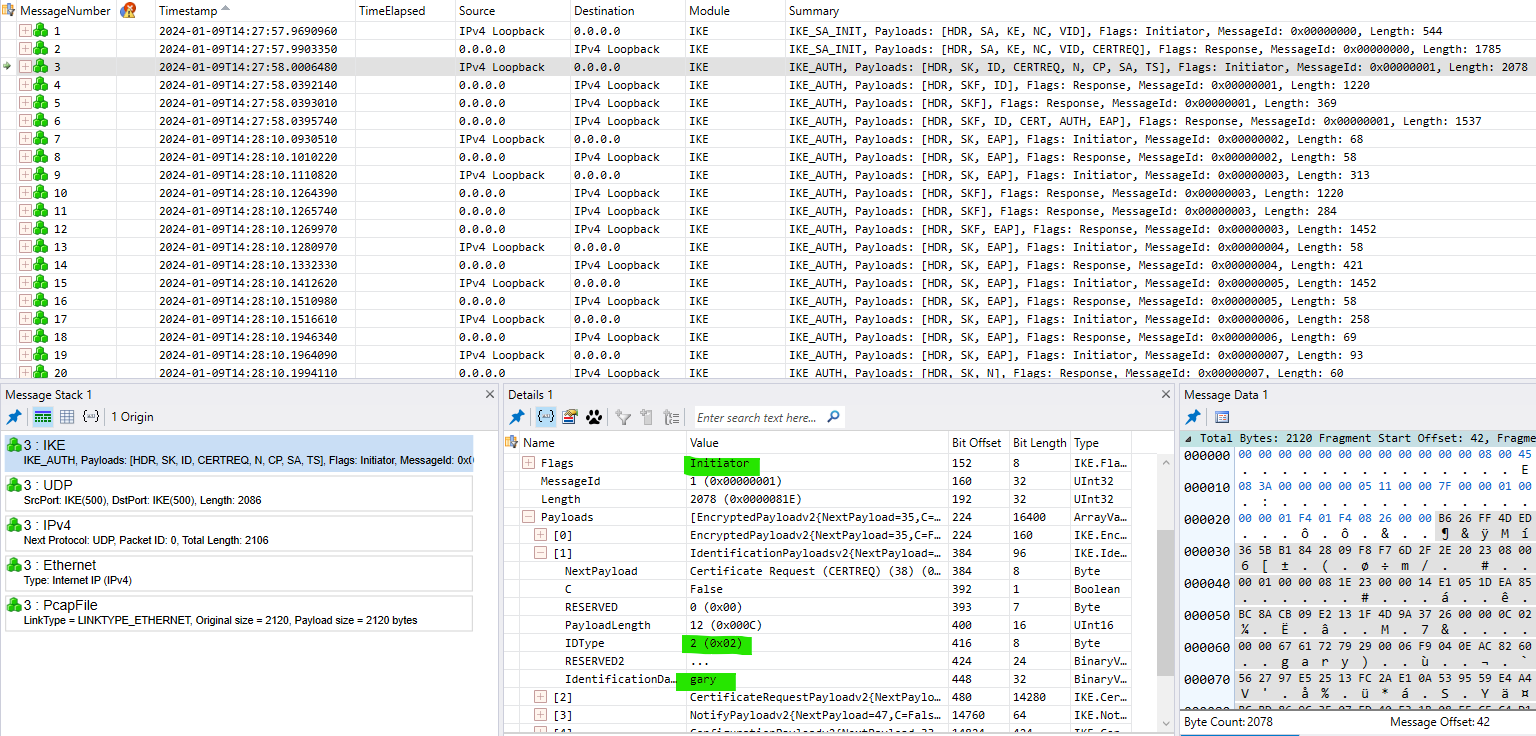Expand payload [3] NotifyPayloadv2

(x=541, y=715)
